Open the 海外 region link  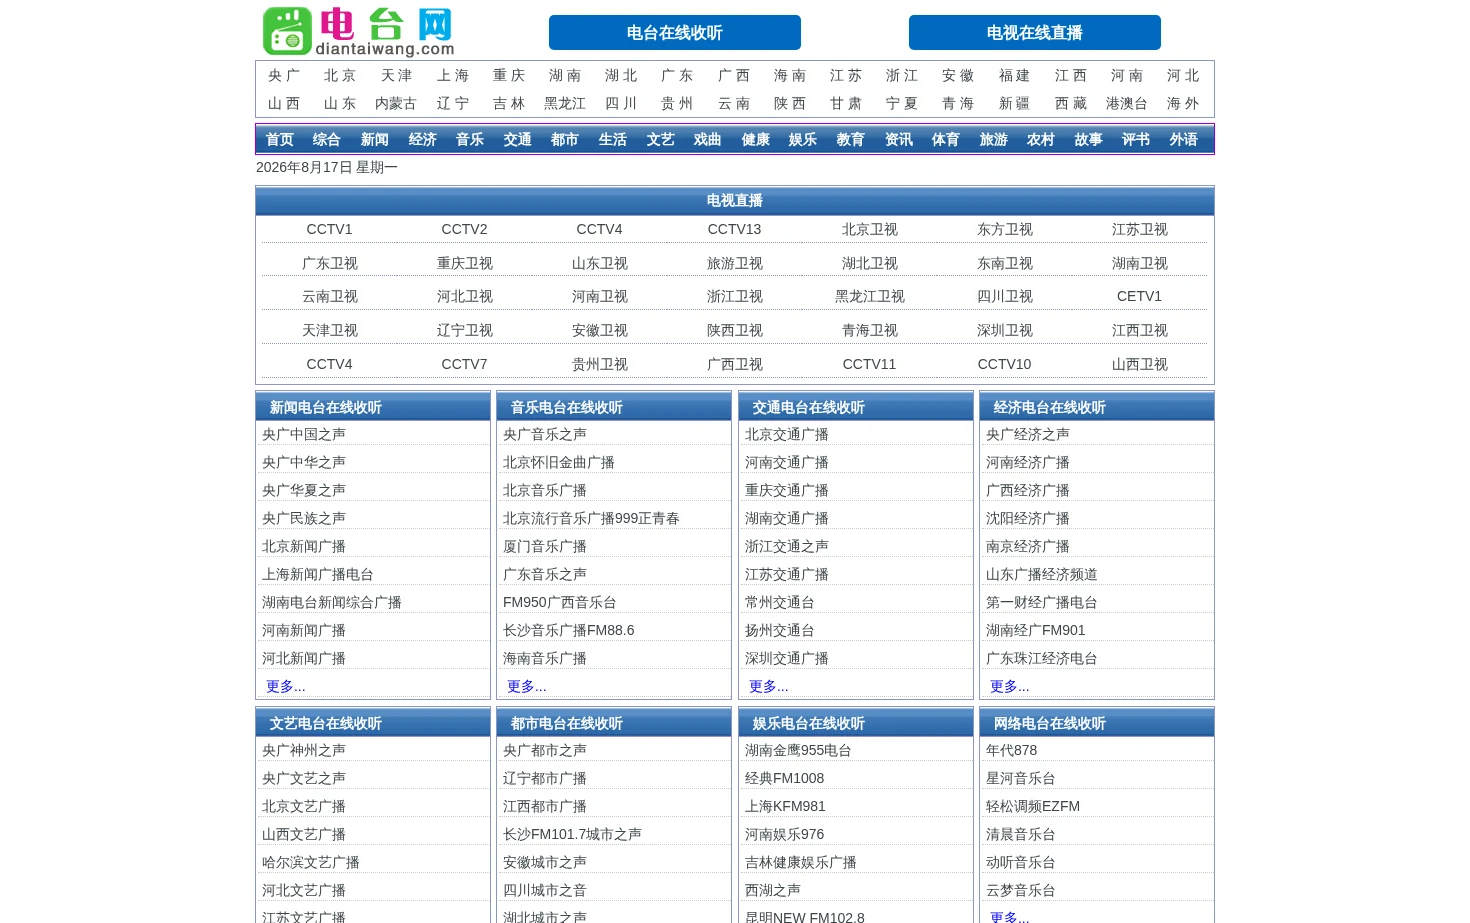pos(1183,103)
